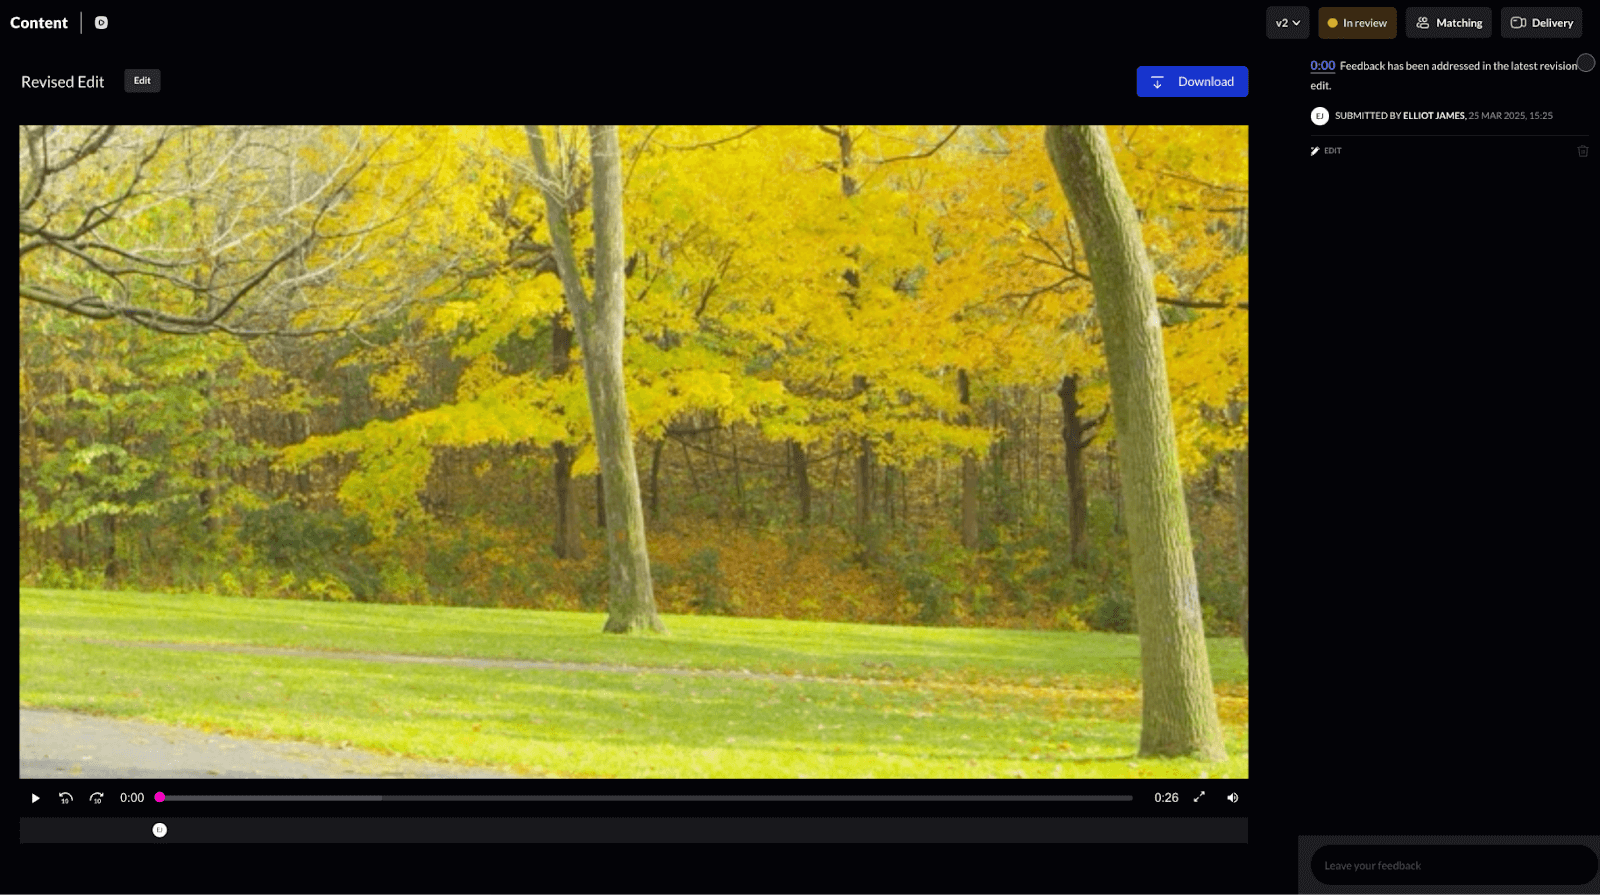
Task: Mark the feedback comment as resolved
Action: pyautogui.click(x=1586, y=63)
